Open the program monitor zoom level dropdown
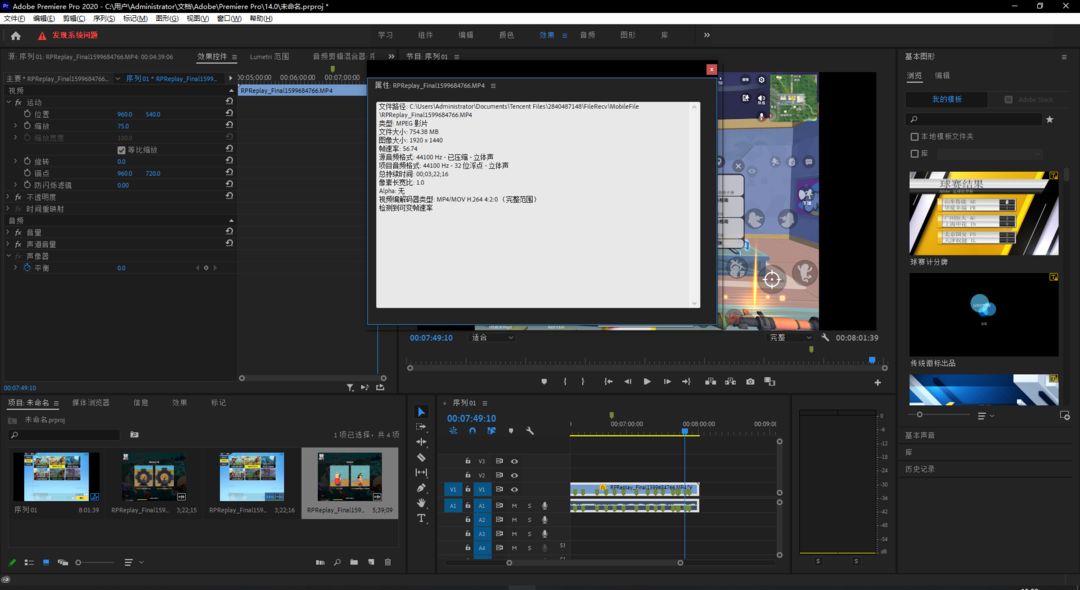 [491, 337]
